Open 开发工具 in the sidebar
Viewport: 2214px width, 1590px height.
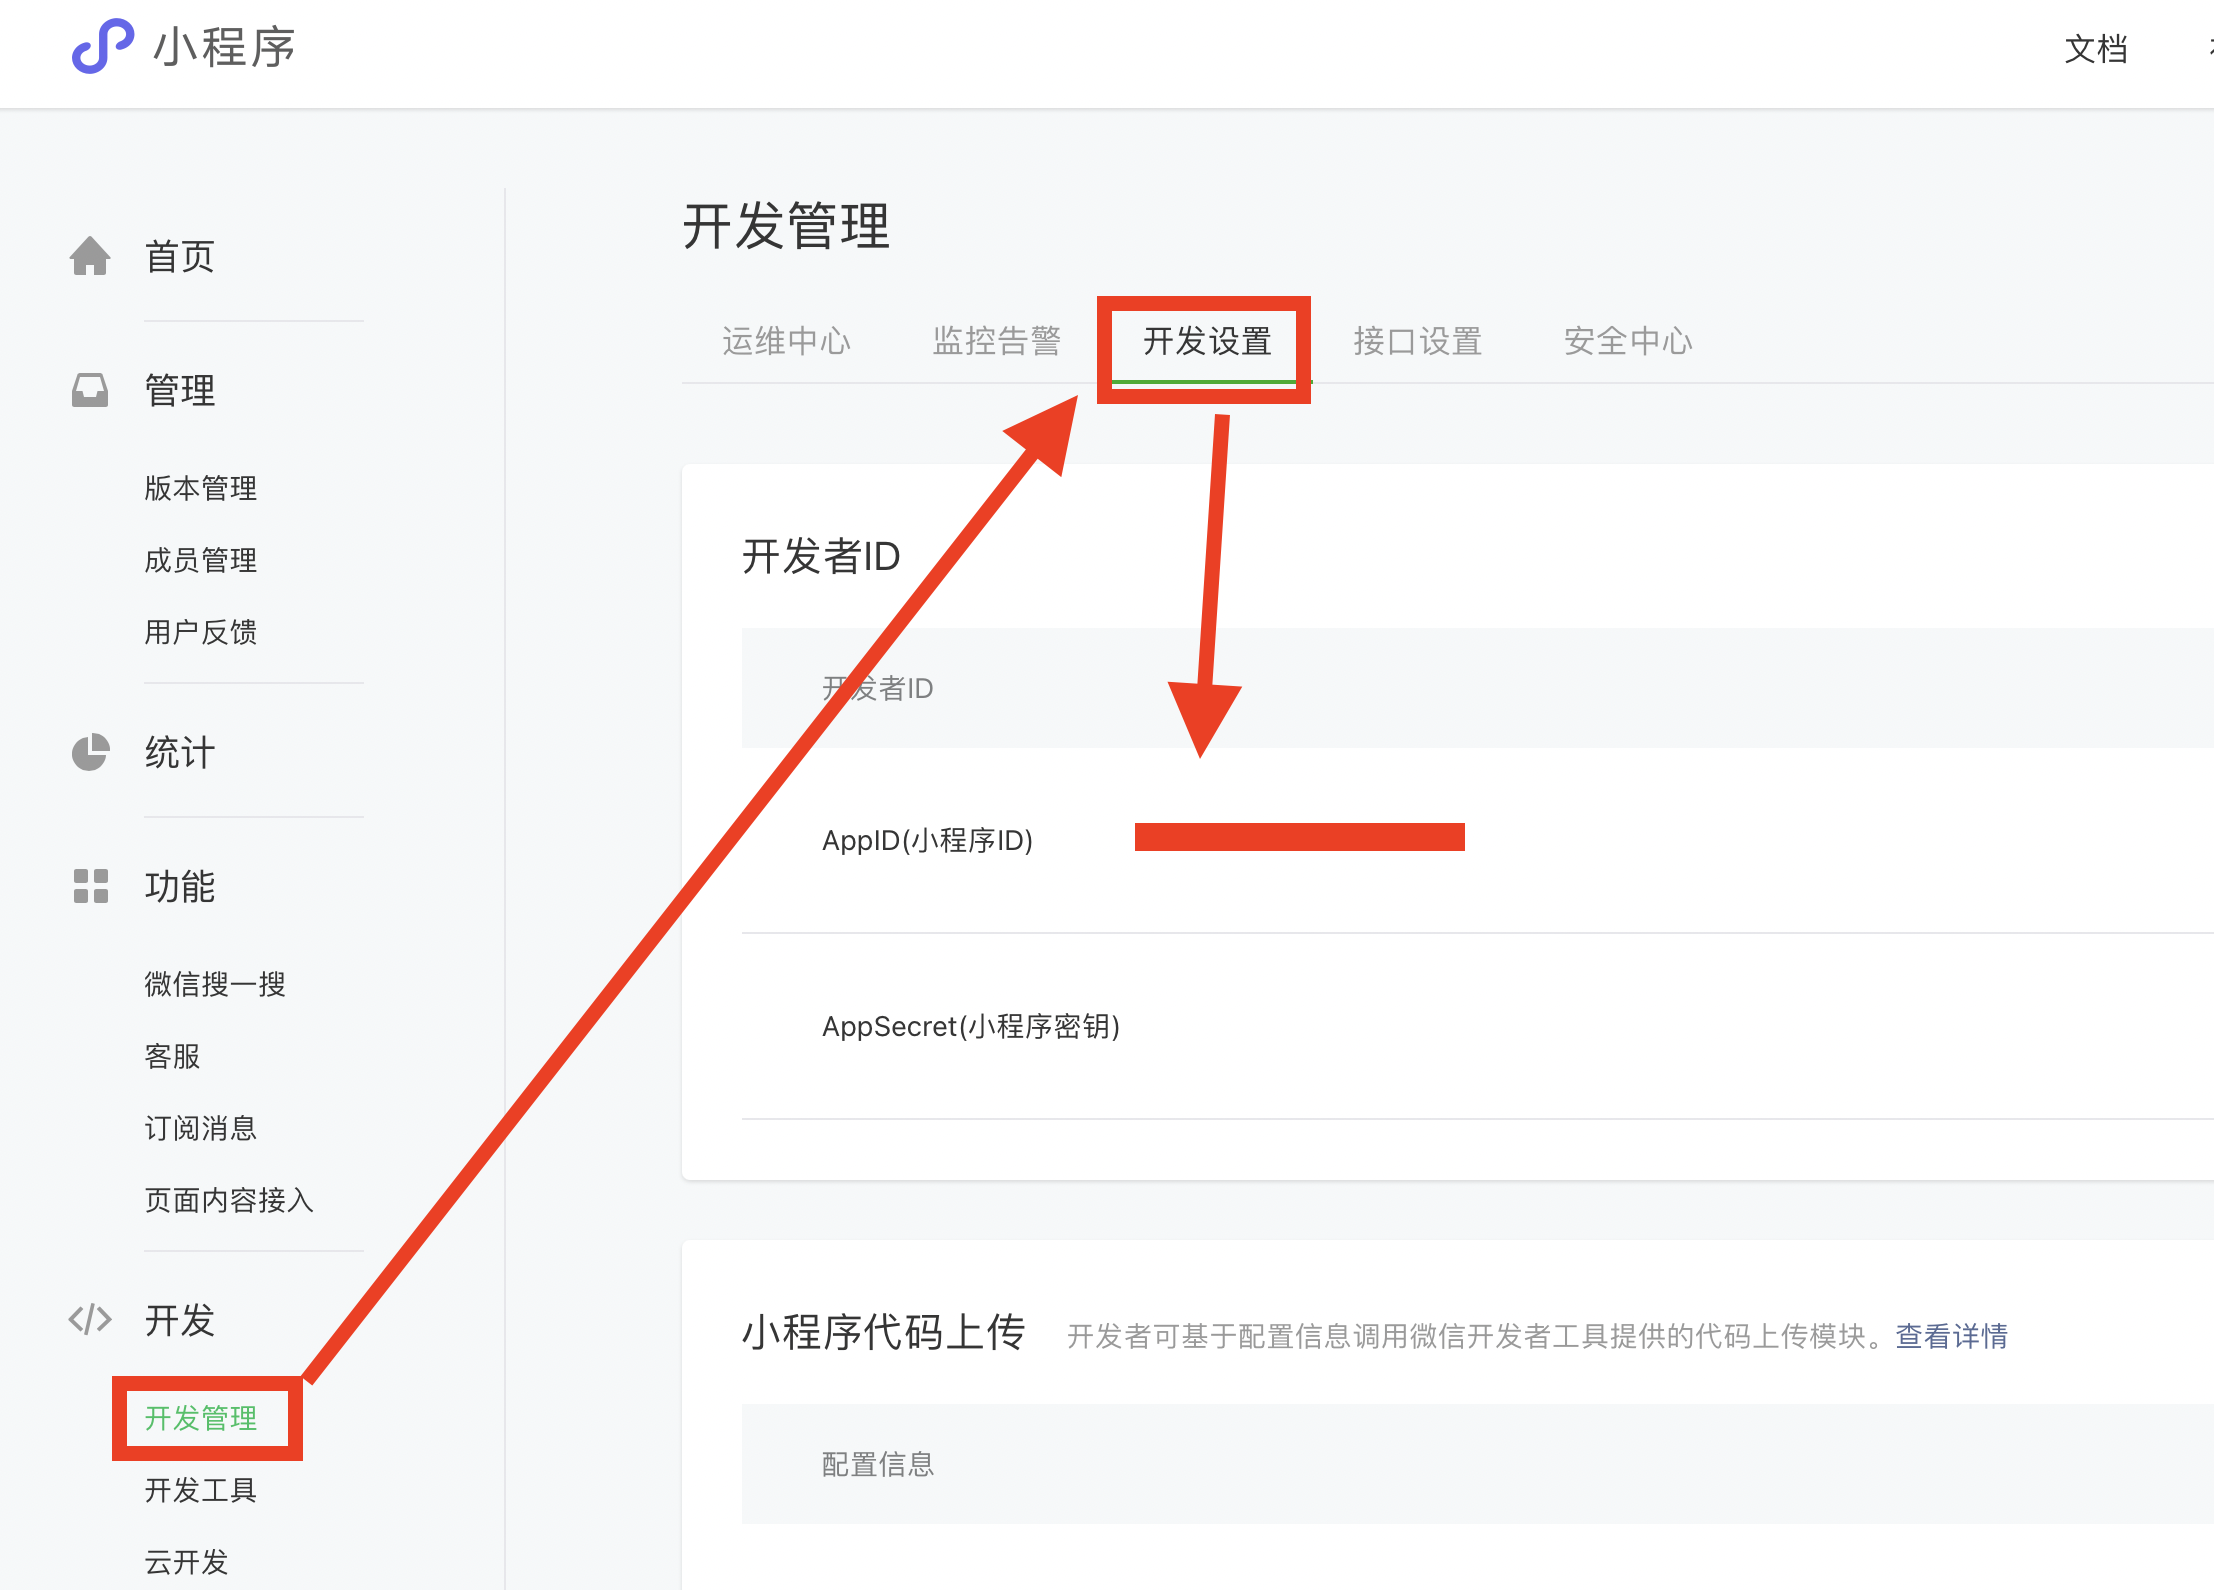tap(201, 1490)
